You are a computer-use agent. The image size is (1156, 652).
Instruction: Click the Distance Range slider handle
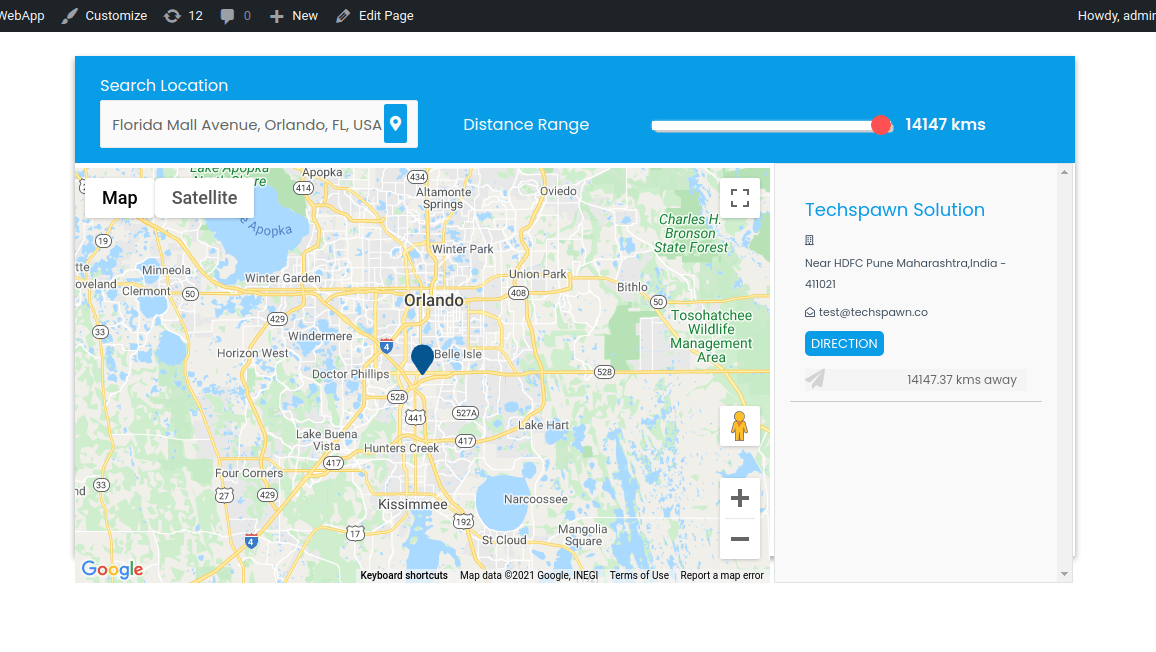tap(881, 125)
